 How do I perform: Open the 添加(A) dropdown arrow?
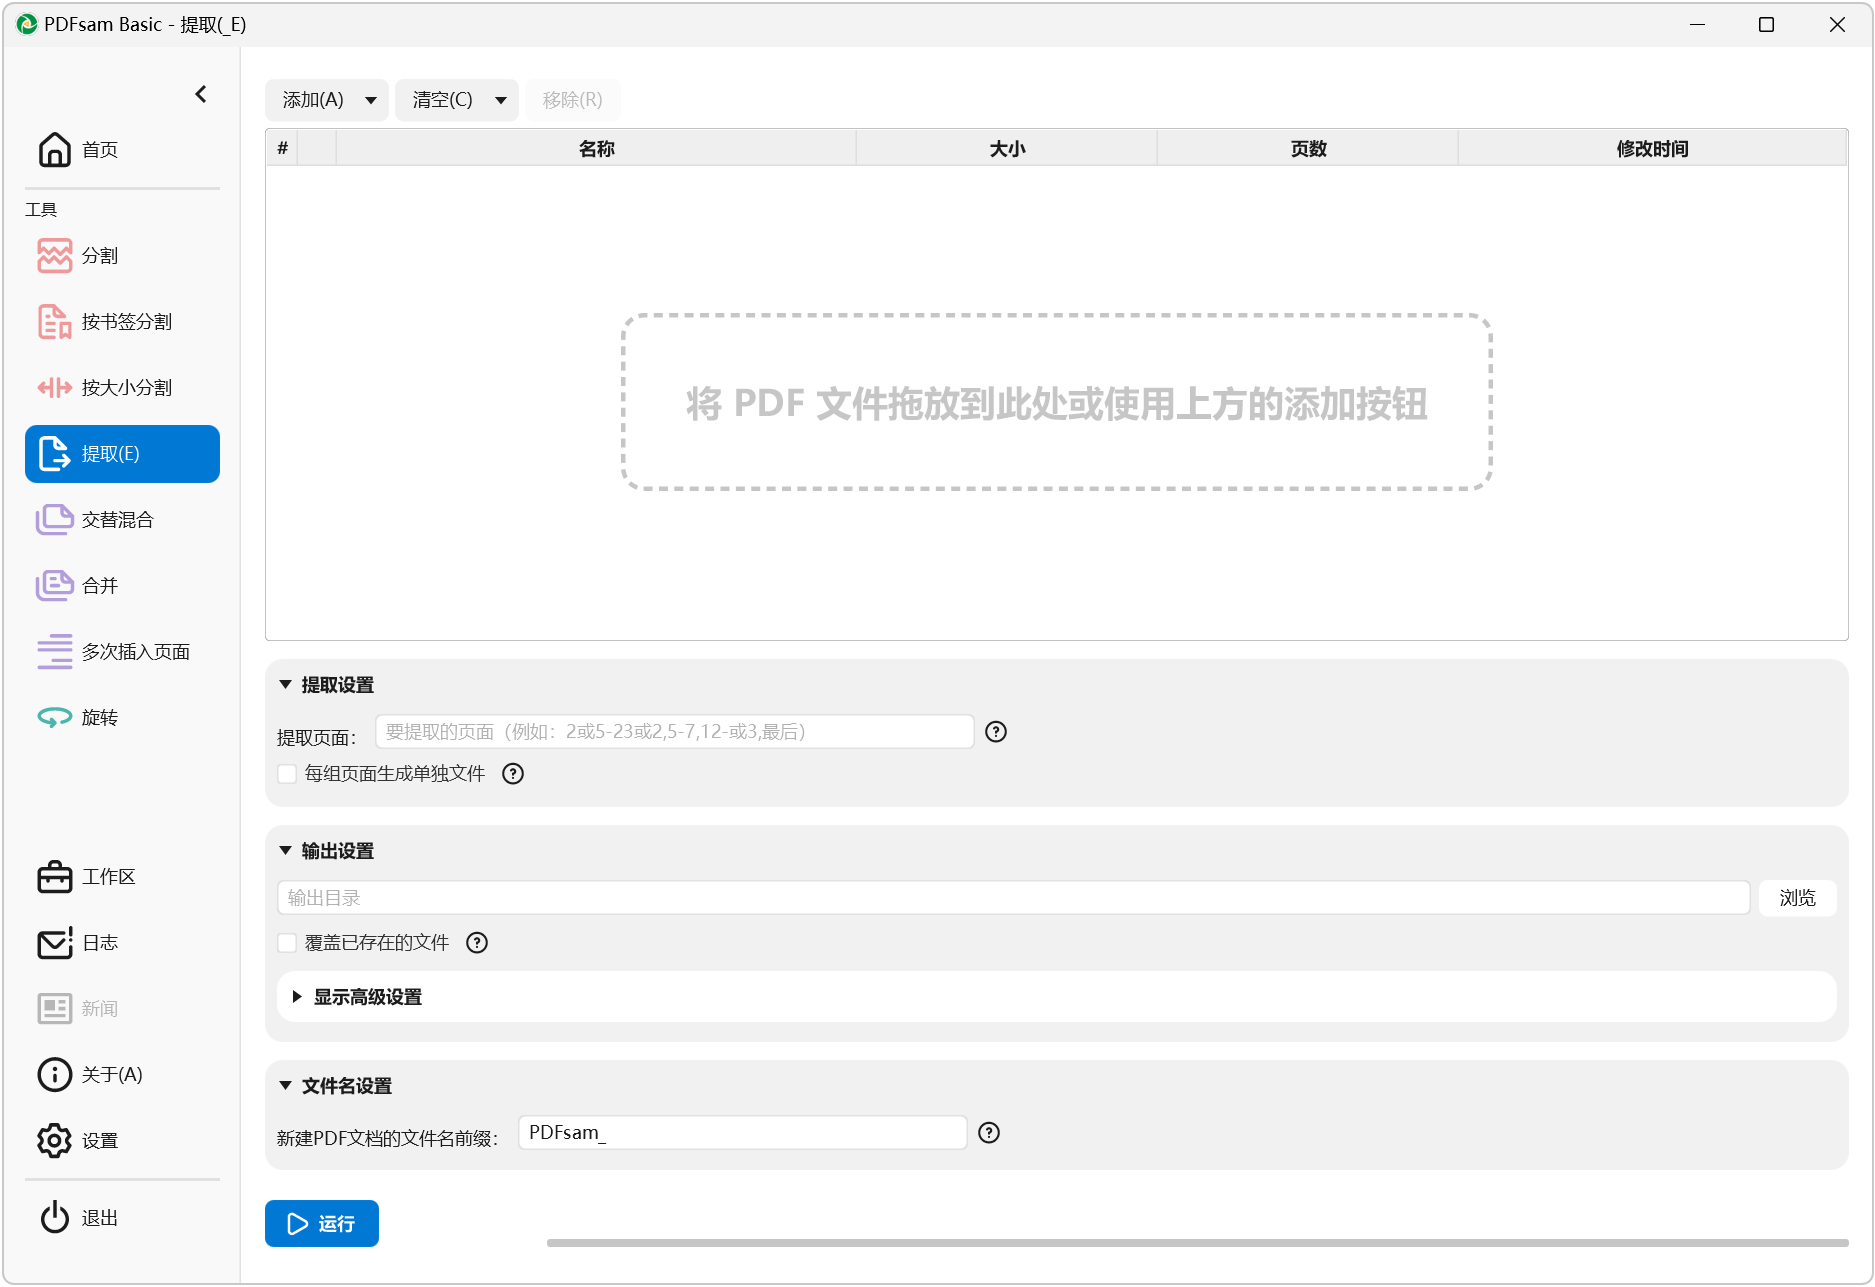(x=371, y=100)
